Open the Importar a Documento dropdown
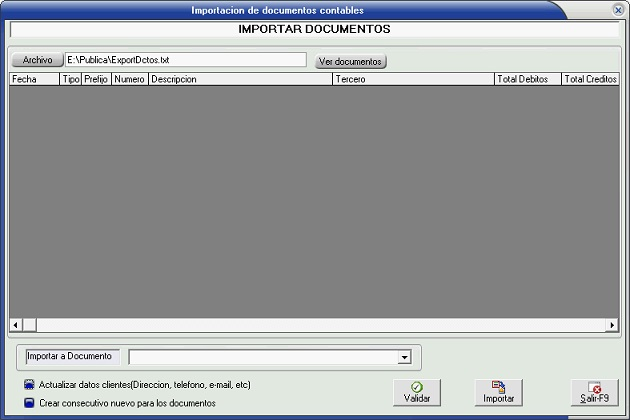Image resolution: width=630 pixels, height=420 pixels. 404,357
